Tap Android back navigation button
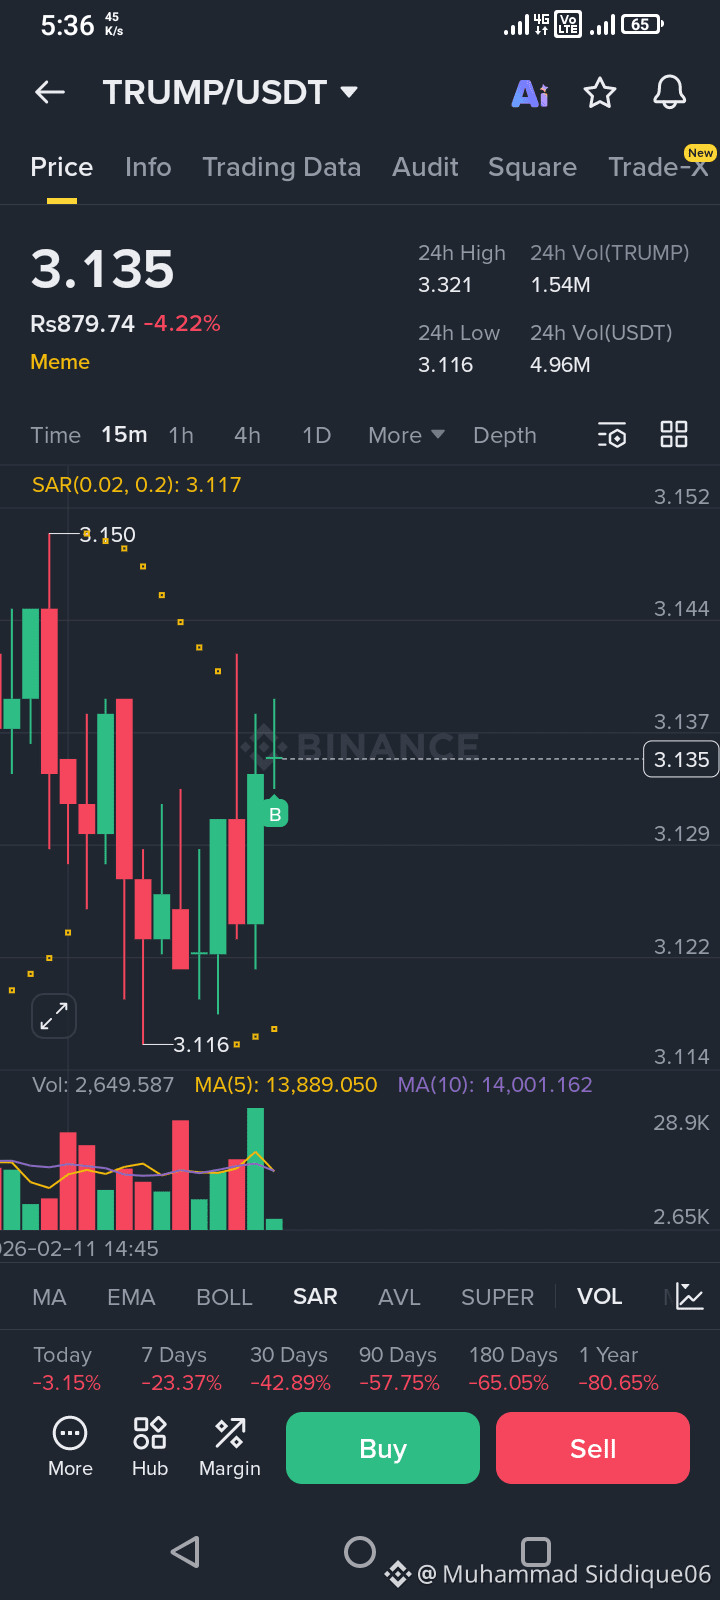 (185, 1552)
